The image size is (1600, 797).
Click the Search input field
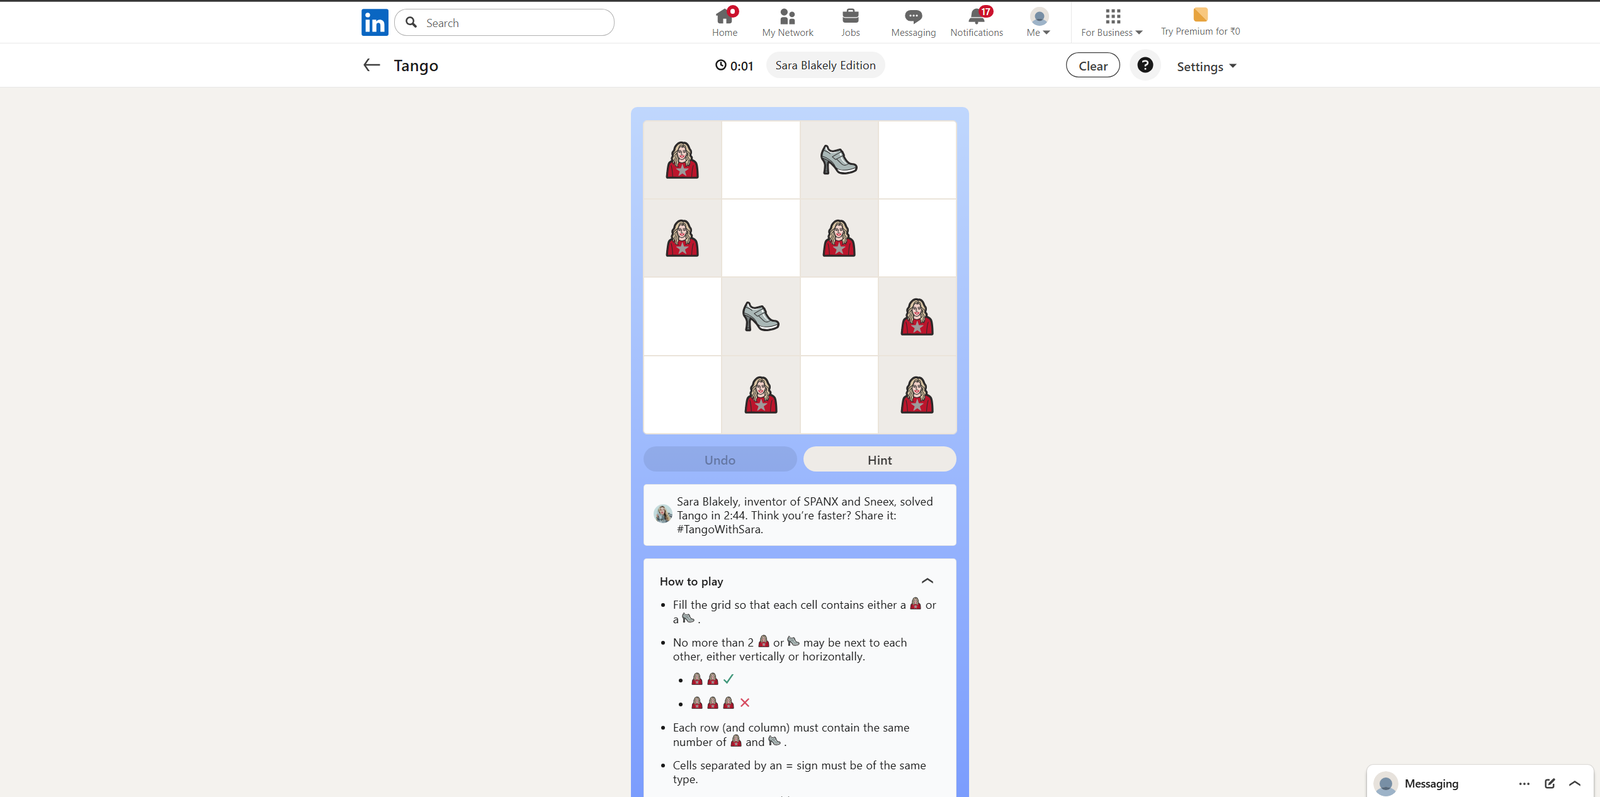(504, 22)
